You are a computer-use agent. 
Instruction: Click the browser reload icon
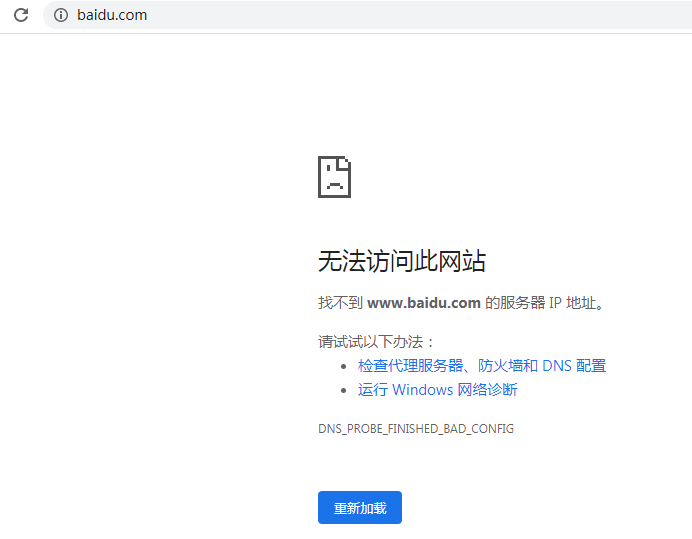click(x=21, y=15)
